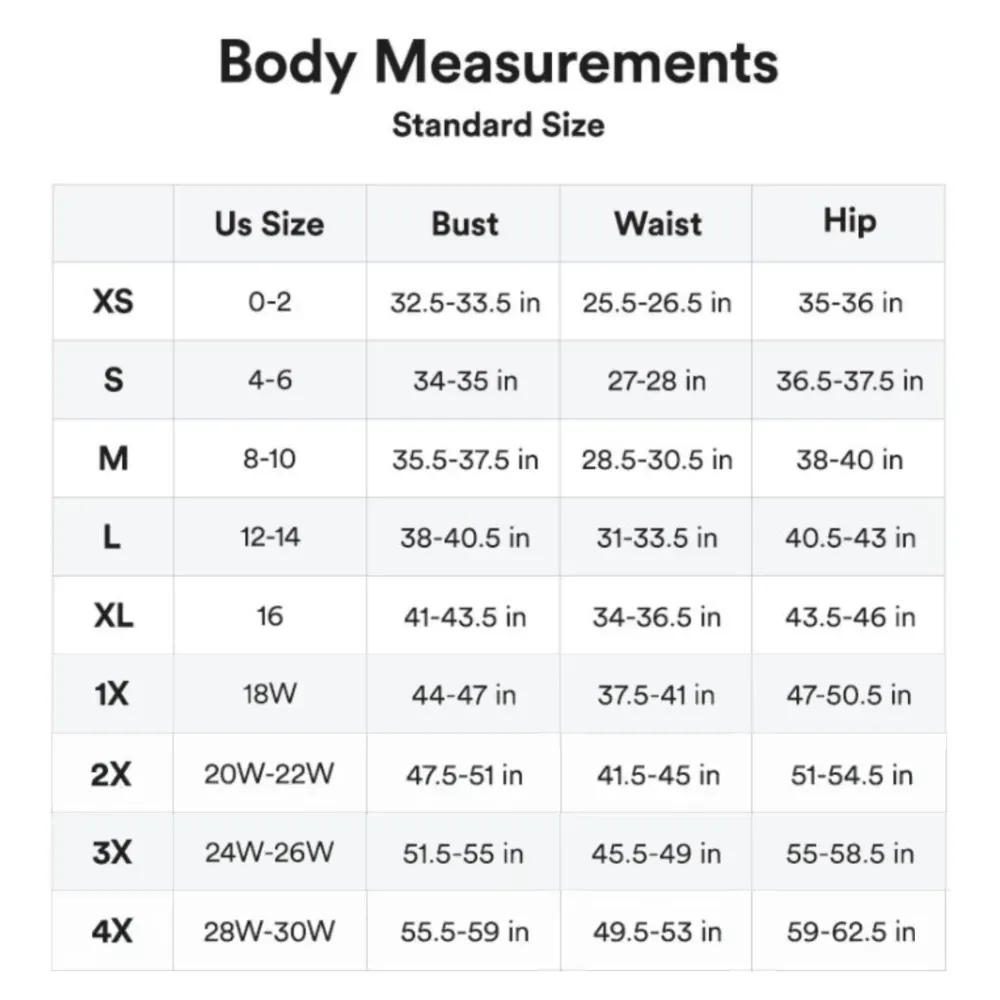
Task: Select the M size row label
Action: click(113, 459)
